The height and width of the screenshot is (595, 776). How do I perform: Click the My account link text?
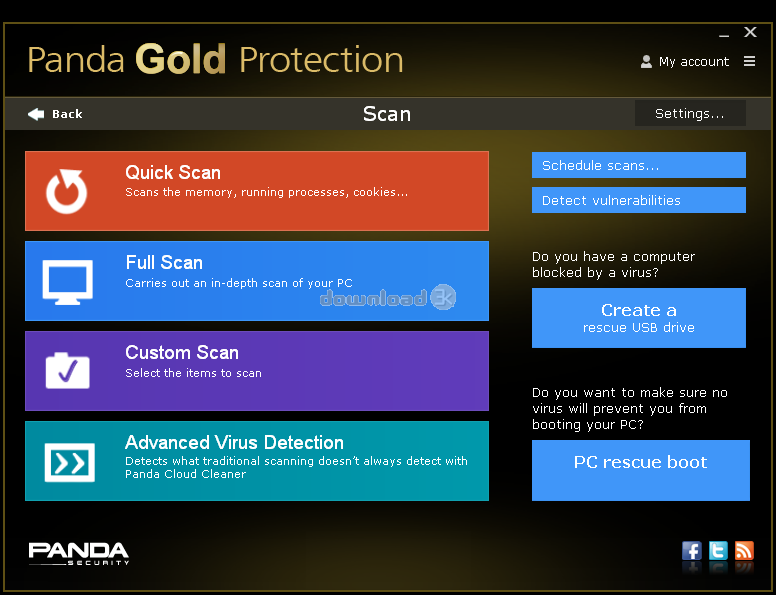pos(694,62)
